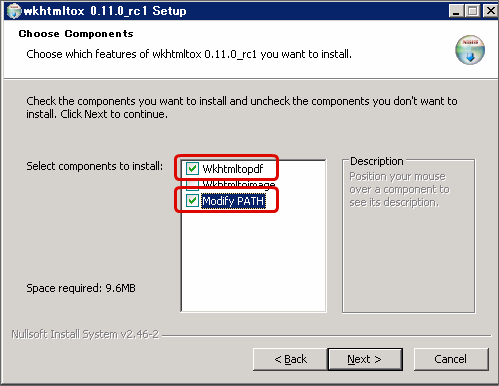499x386 pixels.
Task: Uncheck the Modify PATH checkbox
Action: [x=192, y=201]
